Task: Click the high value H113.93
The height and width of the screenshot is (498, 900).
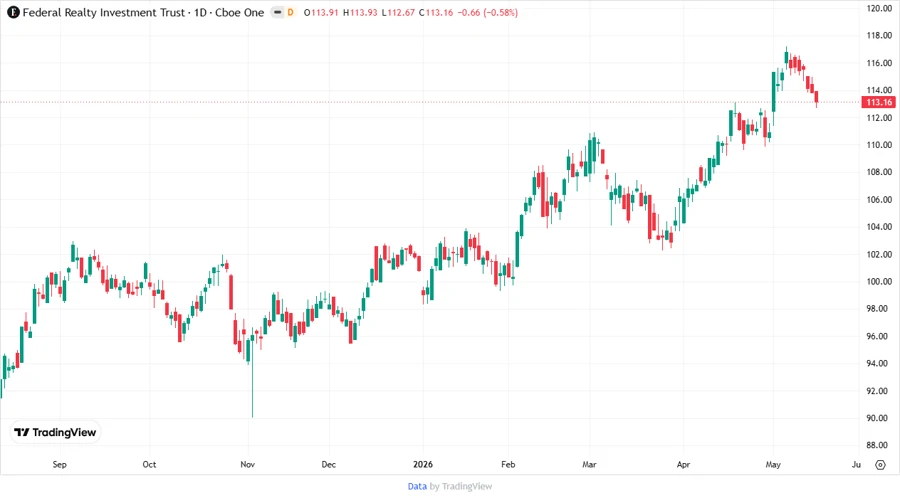Action: 360,13
